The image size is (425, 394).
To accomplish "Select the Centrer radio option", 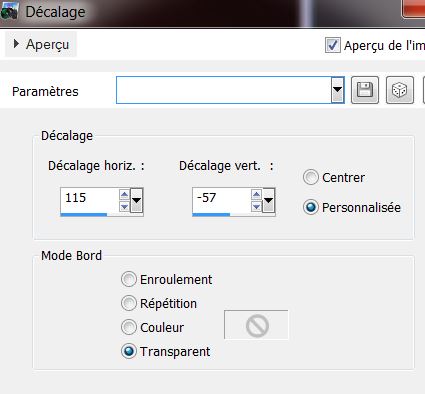I will click(311, 177).
